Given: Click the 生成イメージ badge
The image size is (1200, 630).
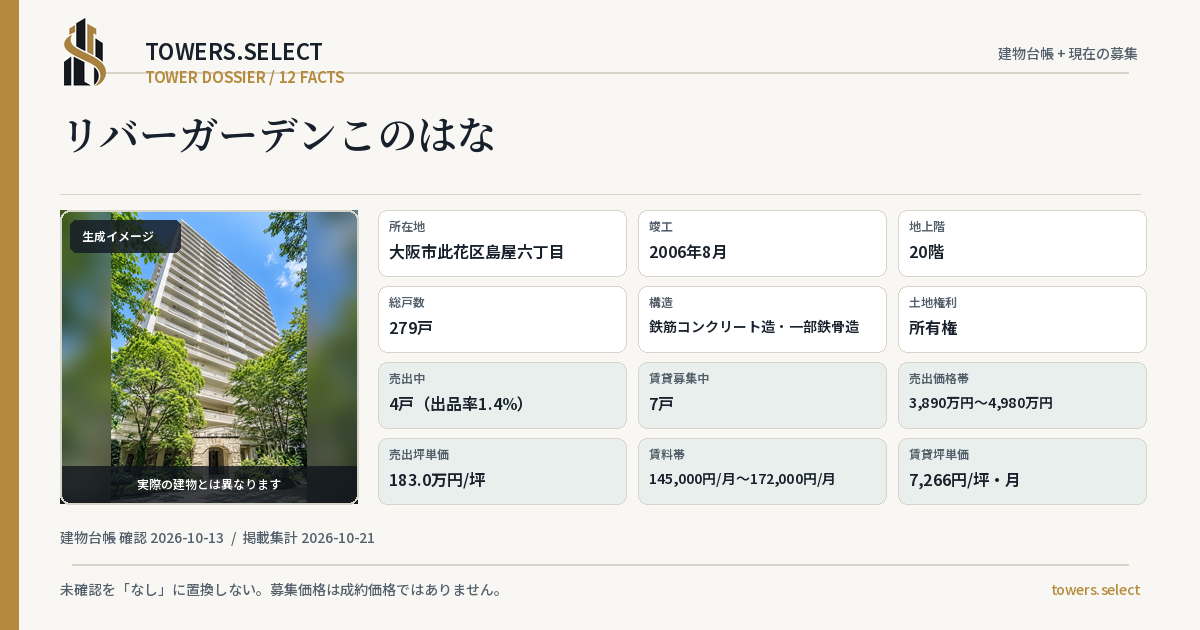Looking at the screenshot, I should tap(125, 237).
